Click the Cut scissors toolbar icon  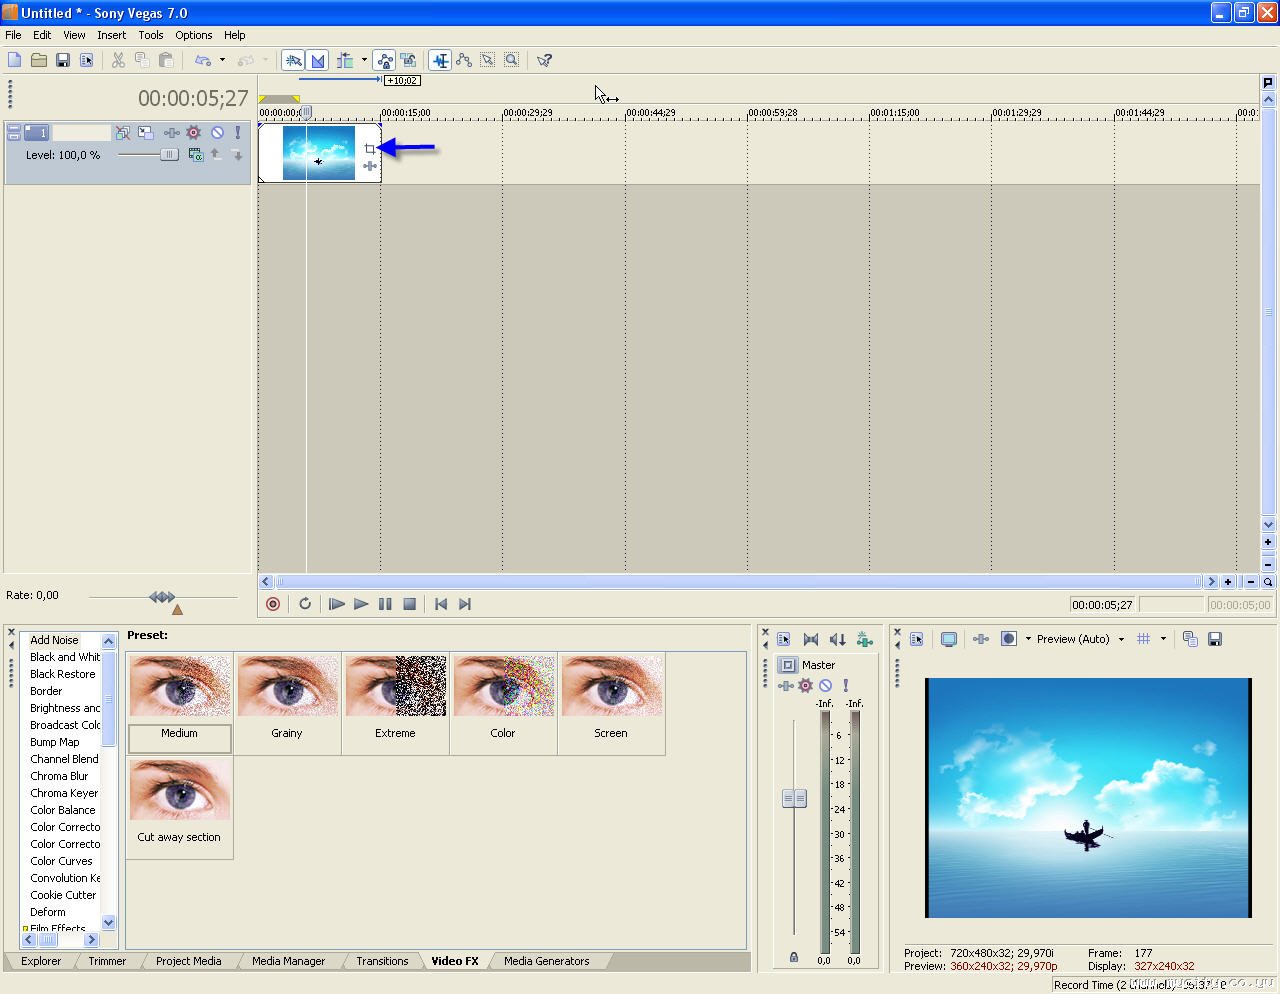pos(118,60)
